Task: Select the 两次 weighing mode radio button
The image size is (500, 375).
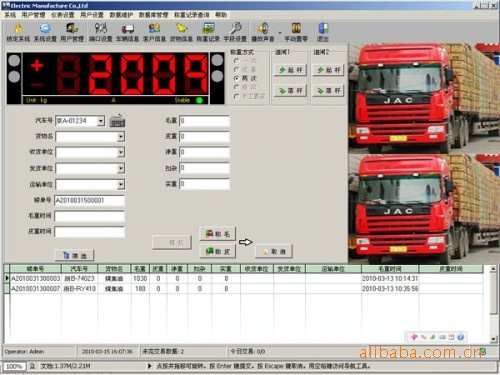Action: 236,78
